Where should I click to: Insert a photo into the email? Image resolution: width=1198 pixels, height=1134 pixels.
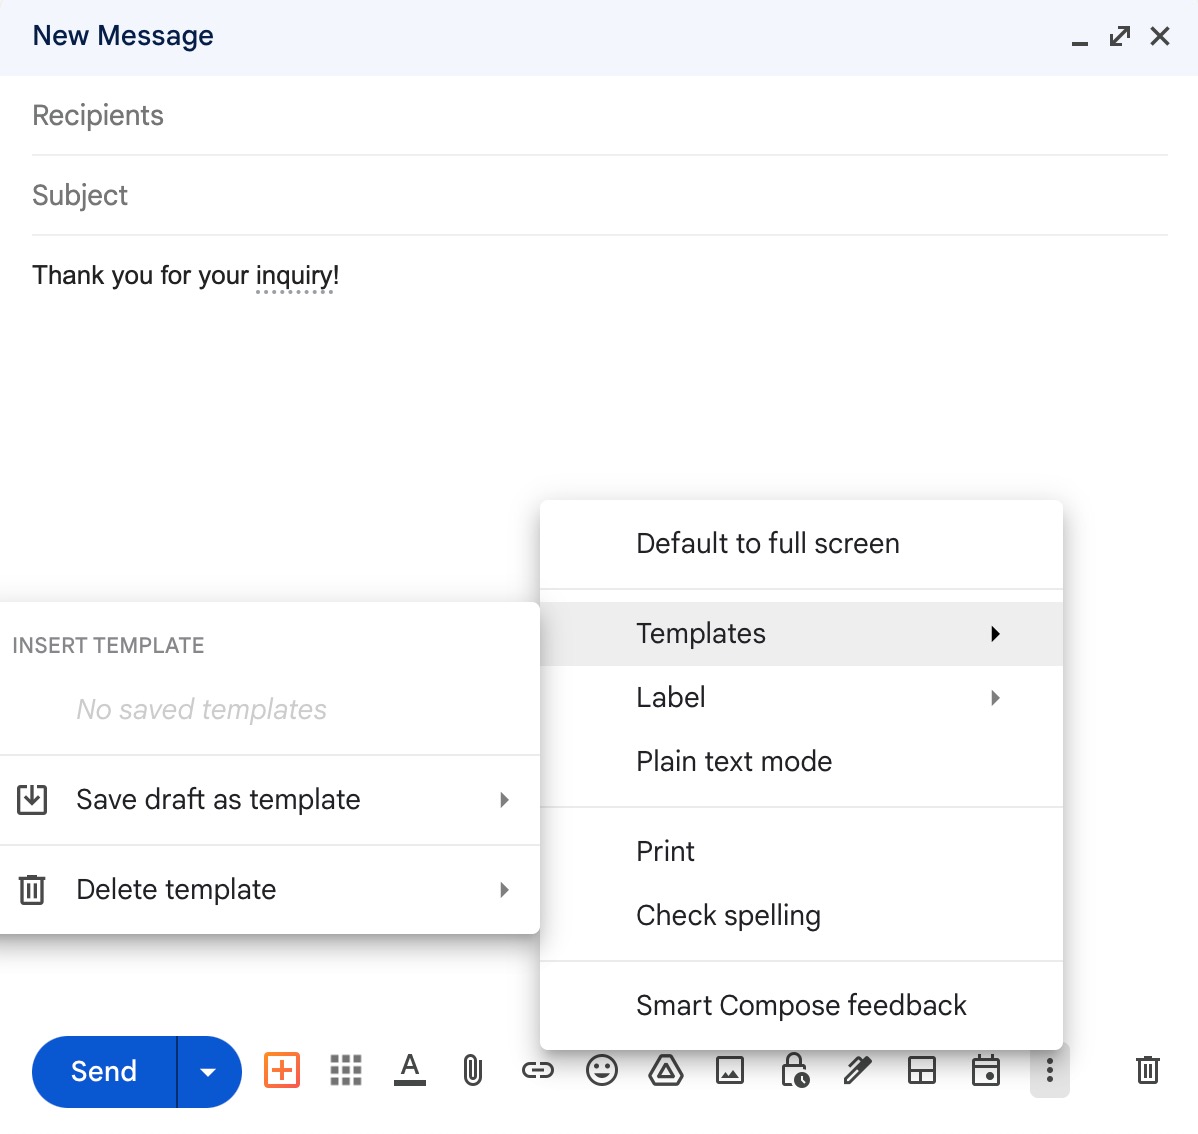[730, 1070]
